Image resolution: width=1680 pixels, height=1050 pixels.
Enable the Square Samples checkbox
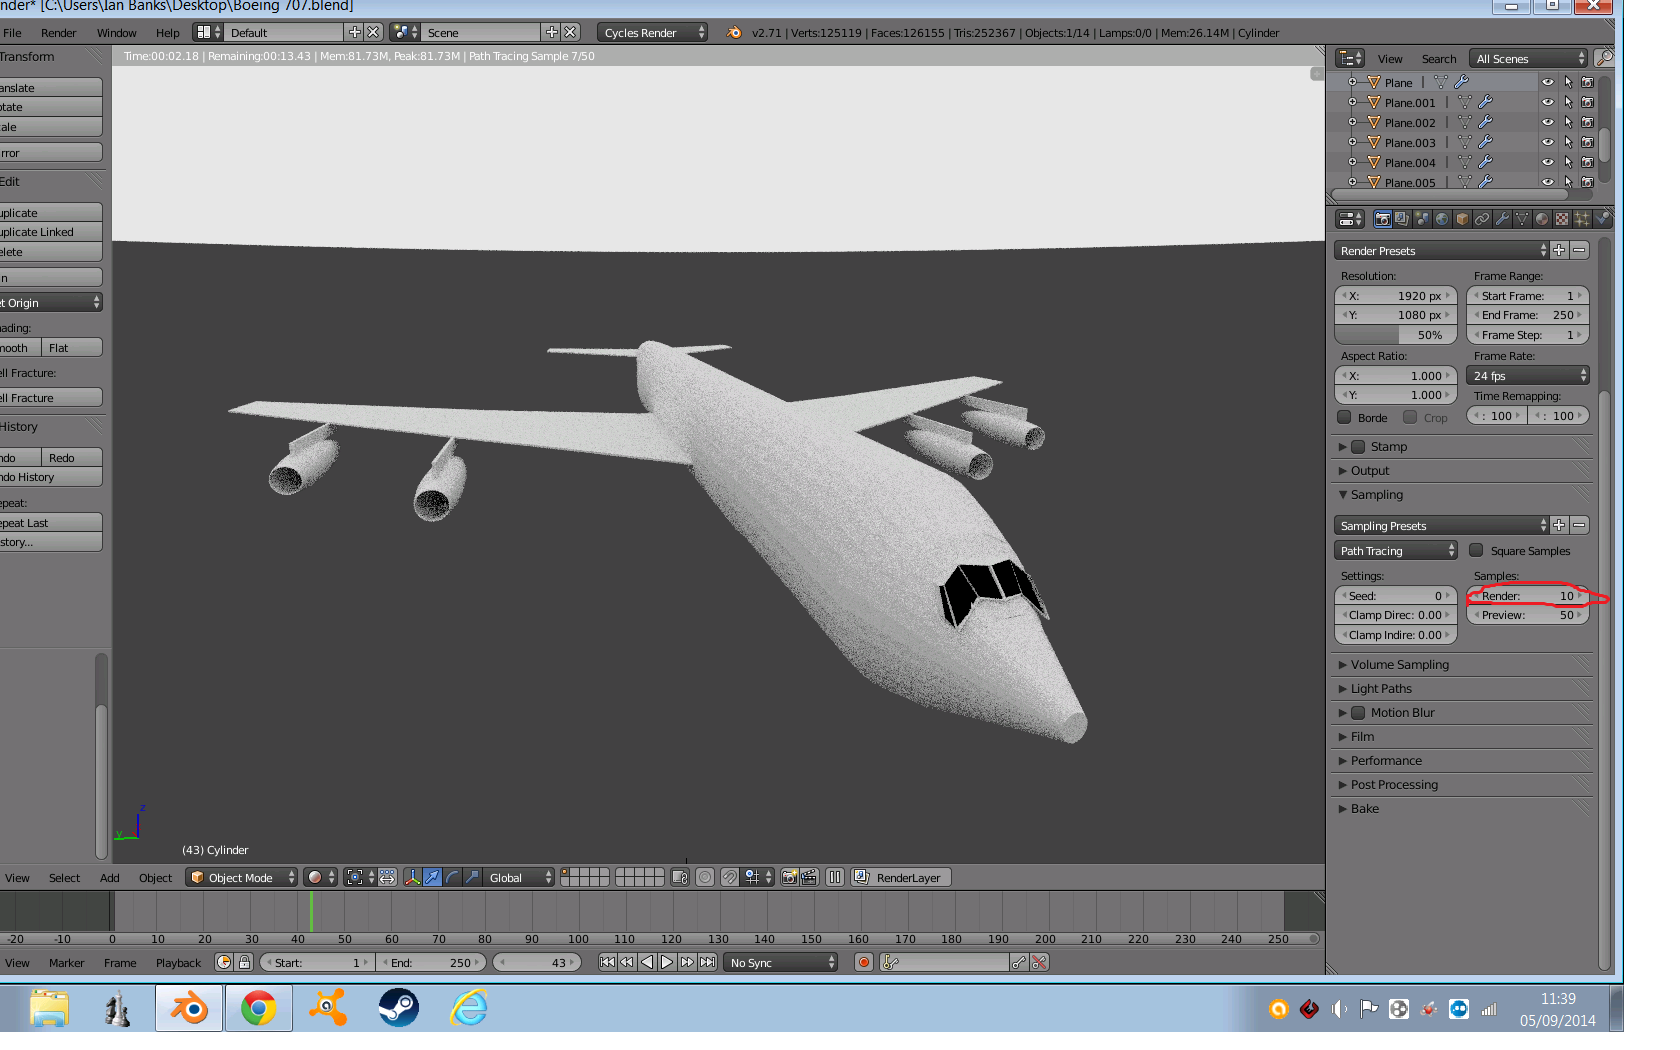(x=1476, y=550)
